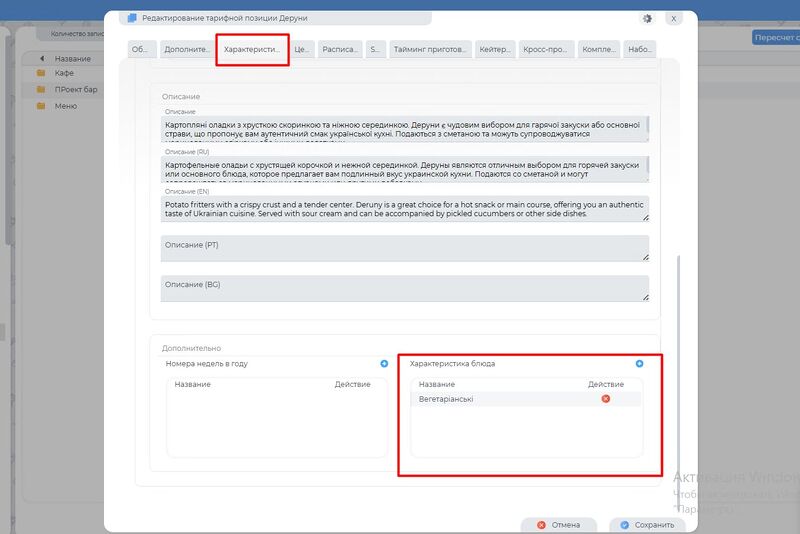This screenshot has height=534, width=800.
Task: Click the gear settings icon in dialog header
Action: pos(646,18)
